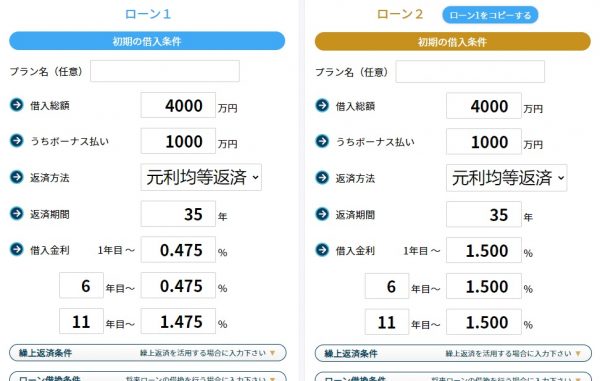Select Loan 2 borrowing amount field showing 4000
Screen dimensions: 600x381
click(484, 106)
